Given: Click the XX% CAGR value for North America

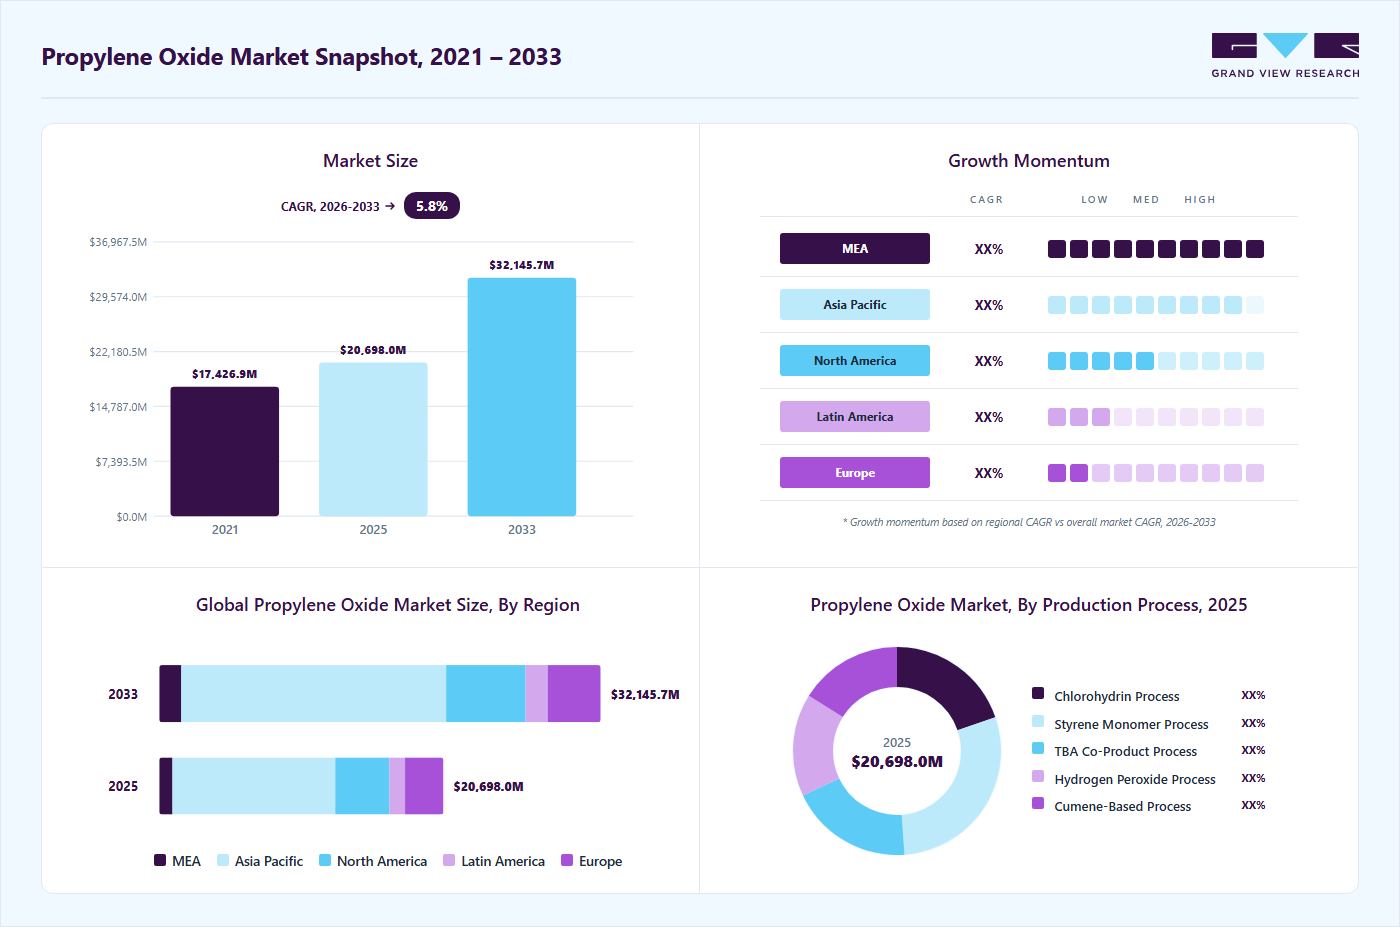Looking at the screenshot, I should tap(989, 361).
